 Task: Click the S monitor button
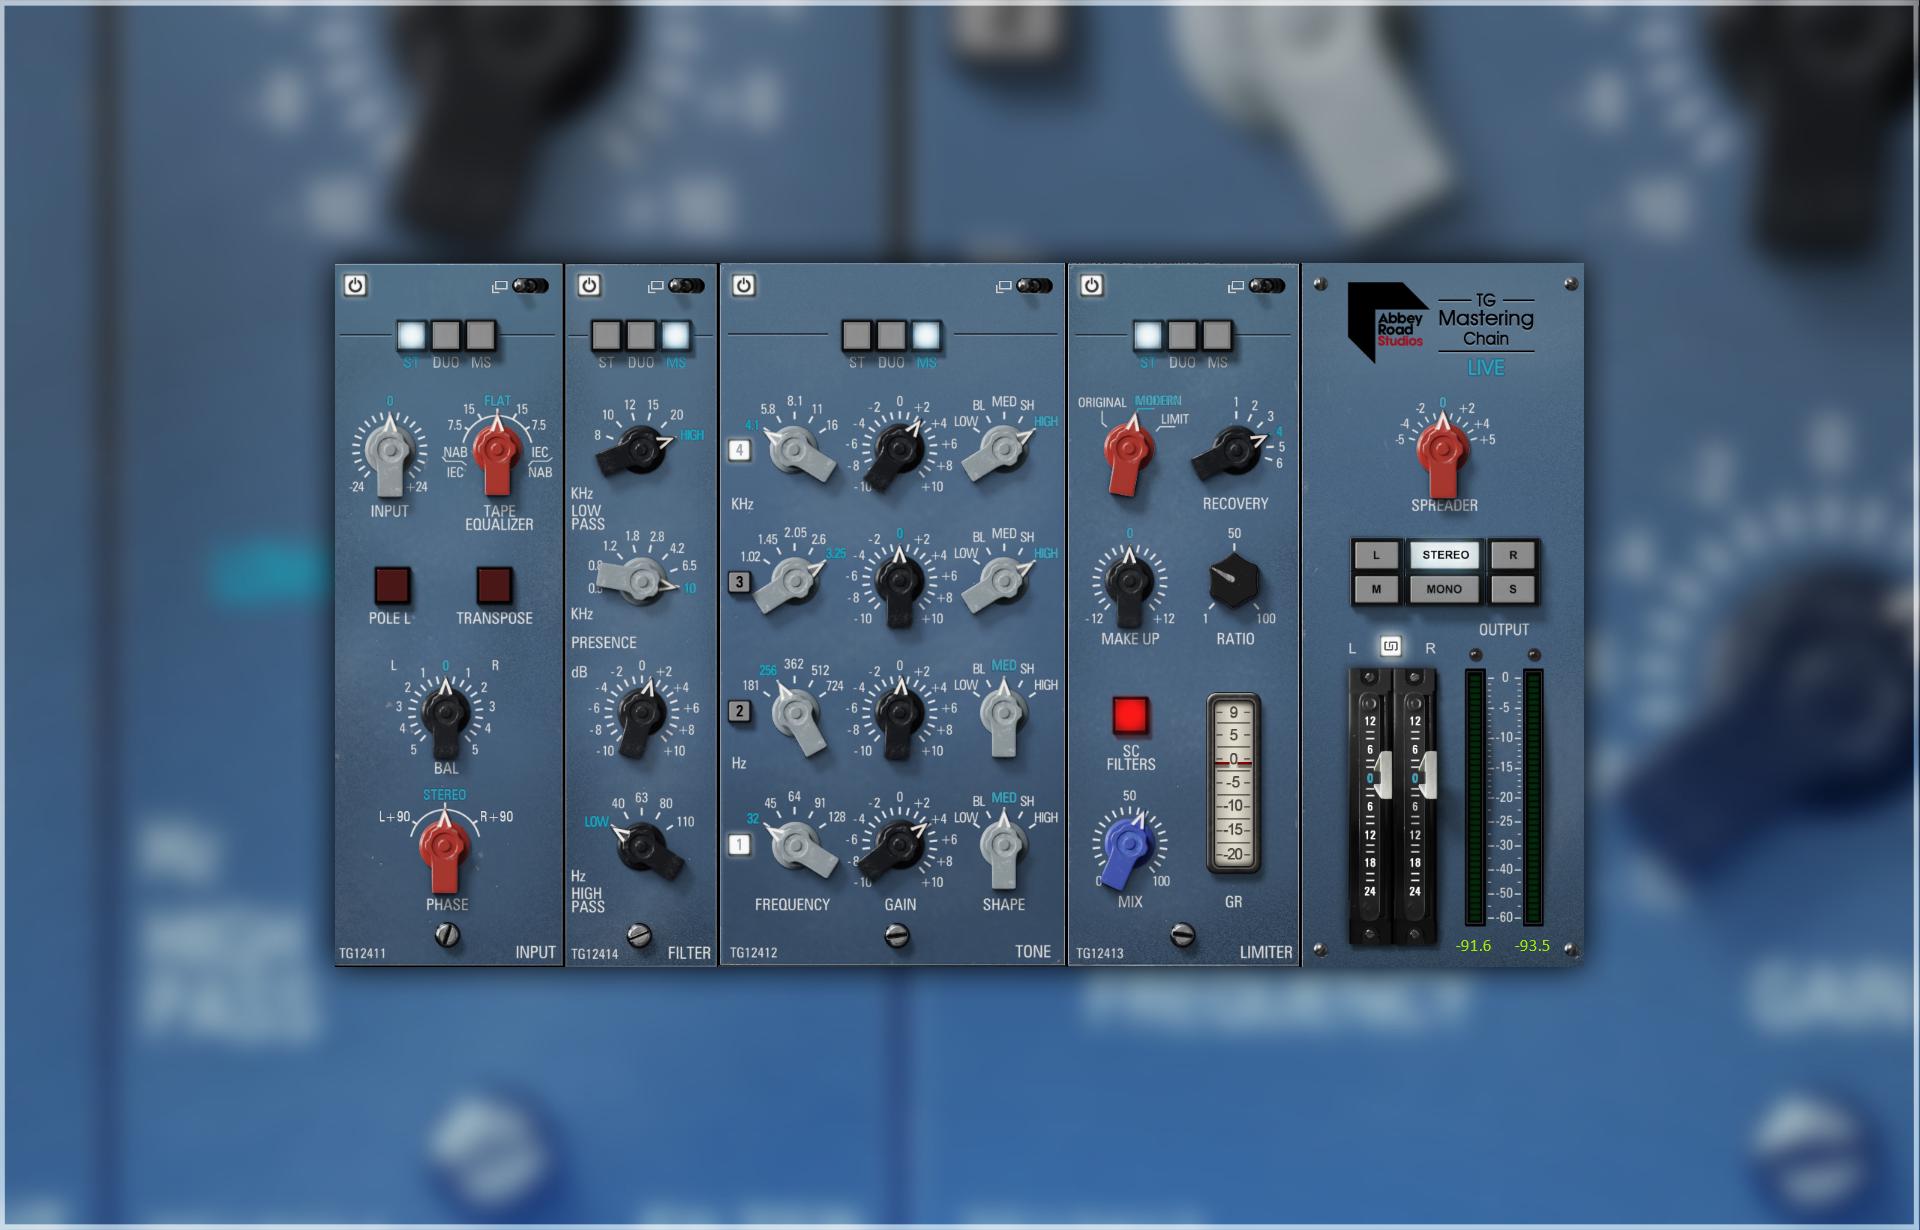coord(1512,589)
